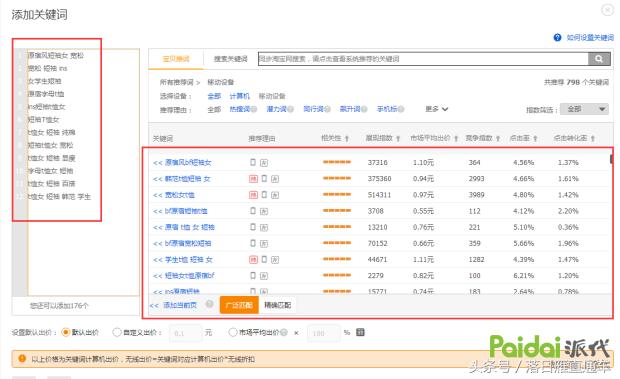Filter devices by 计算机
Image resolution: width=620 pixels, height=379 pixels.
(x=240, y=96)
